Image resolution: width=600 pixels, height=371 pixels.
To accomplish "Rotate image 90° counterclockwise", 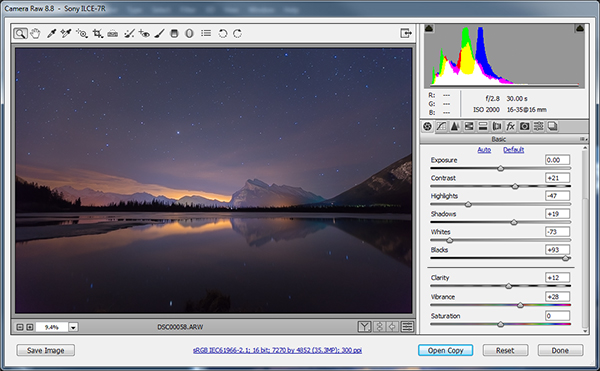I will coord(223,34).
